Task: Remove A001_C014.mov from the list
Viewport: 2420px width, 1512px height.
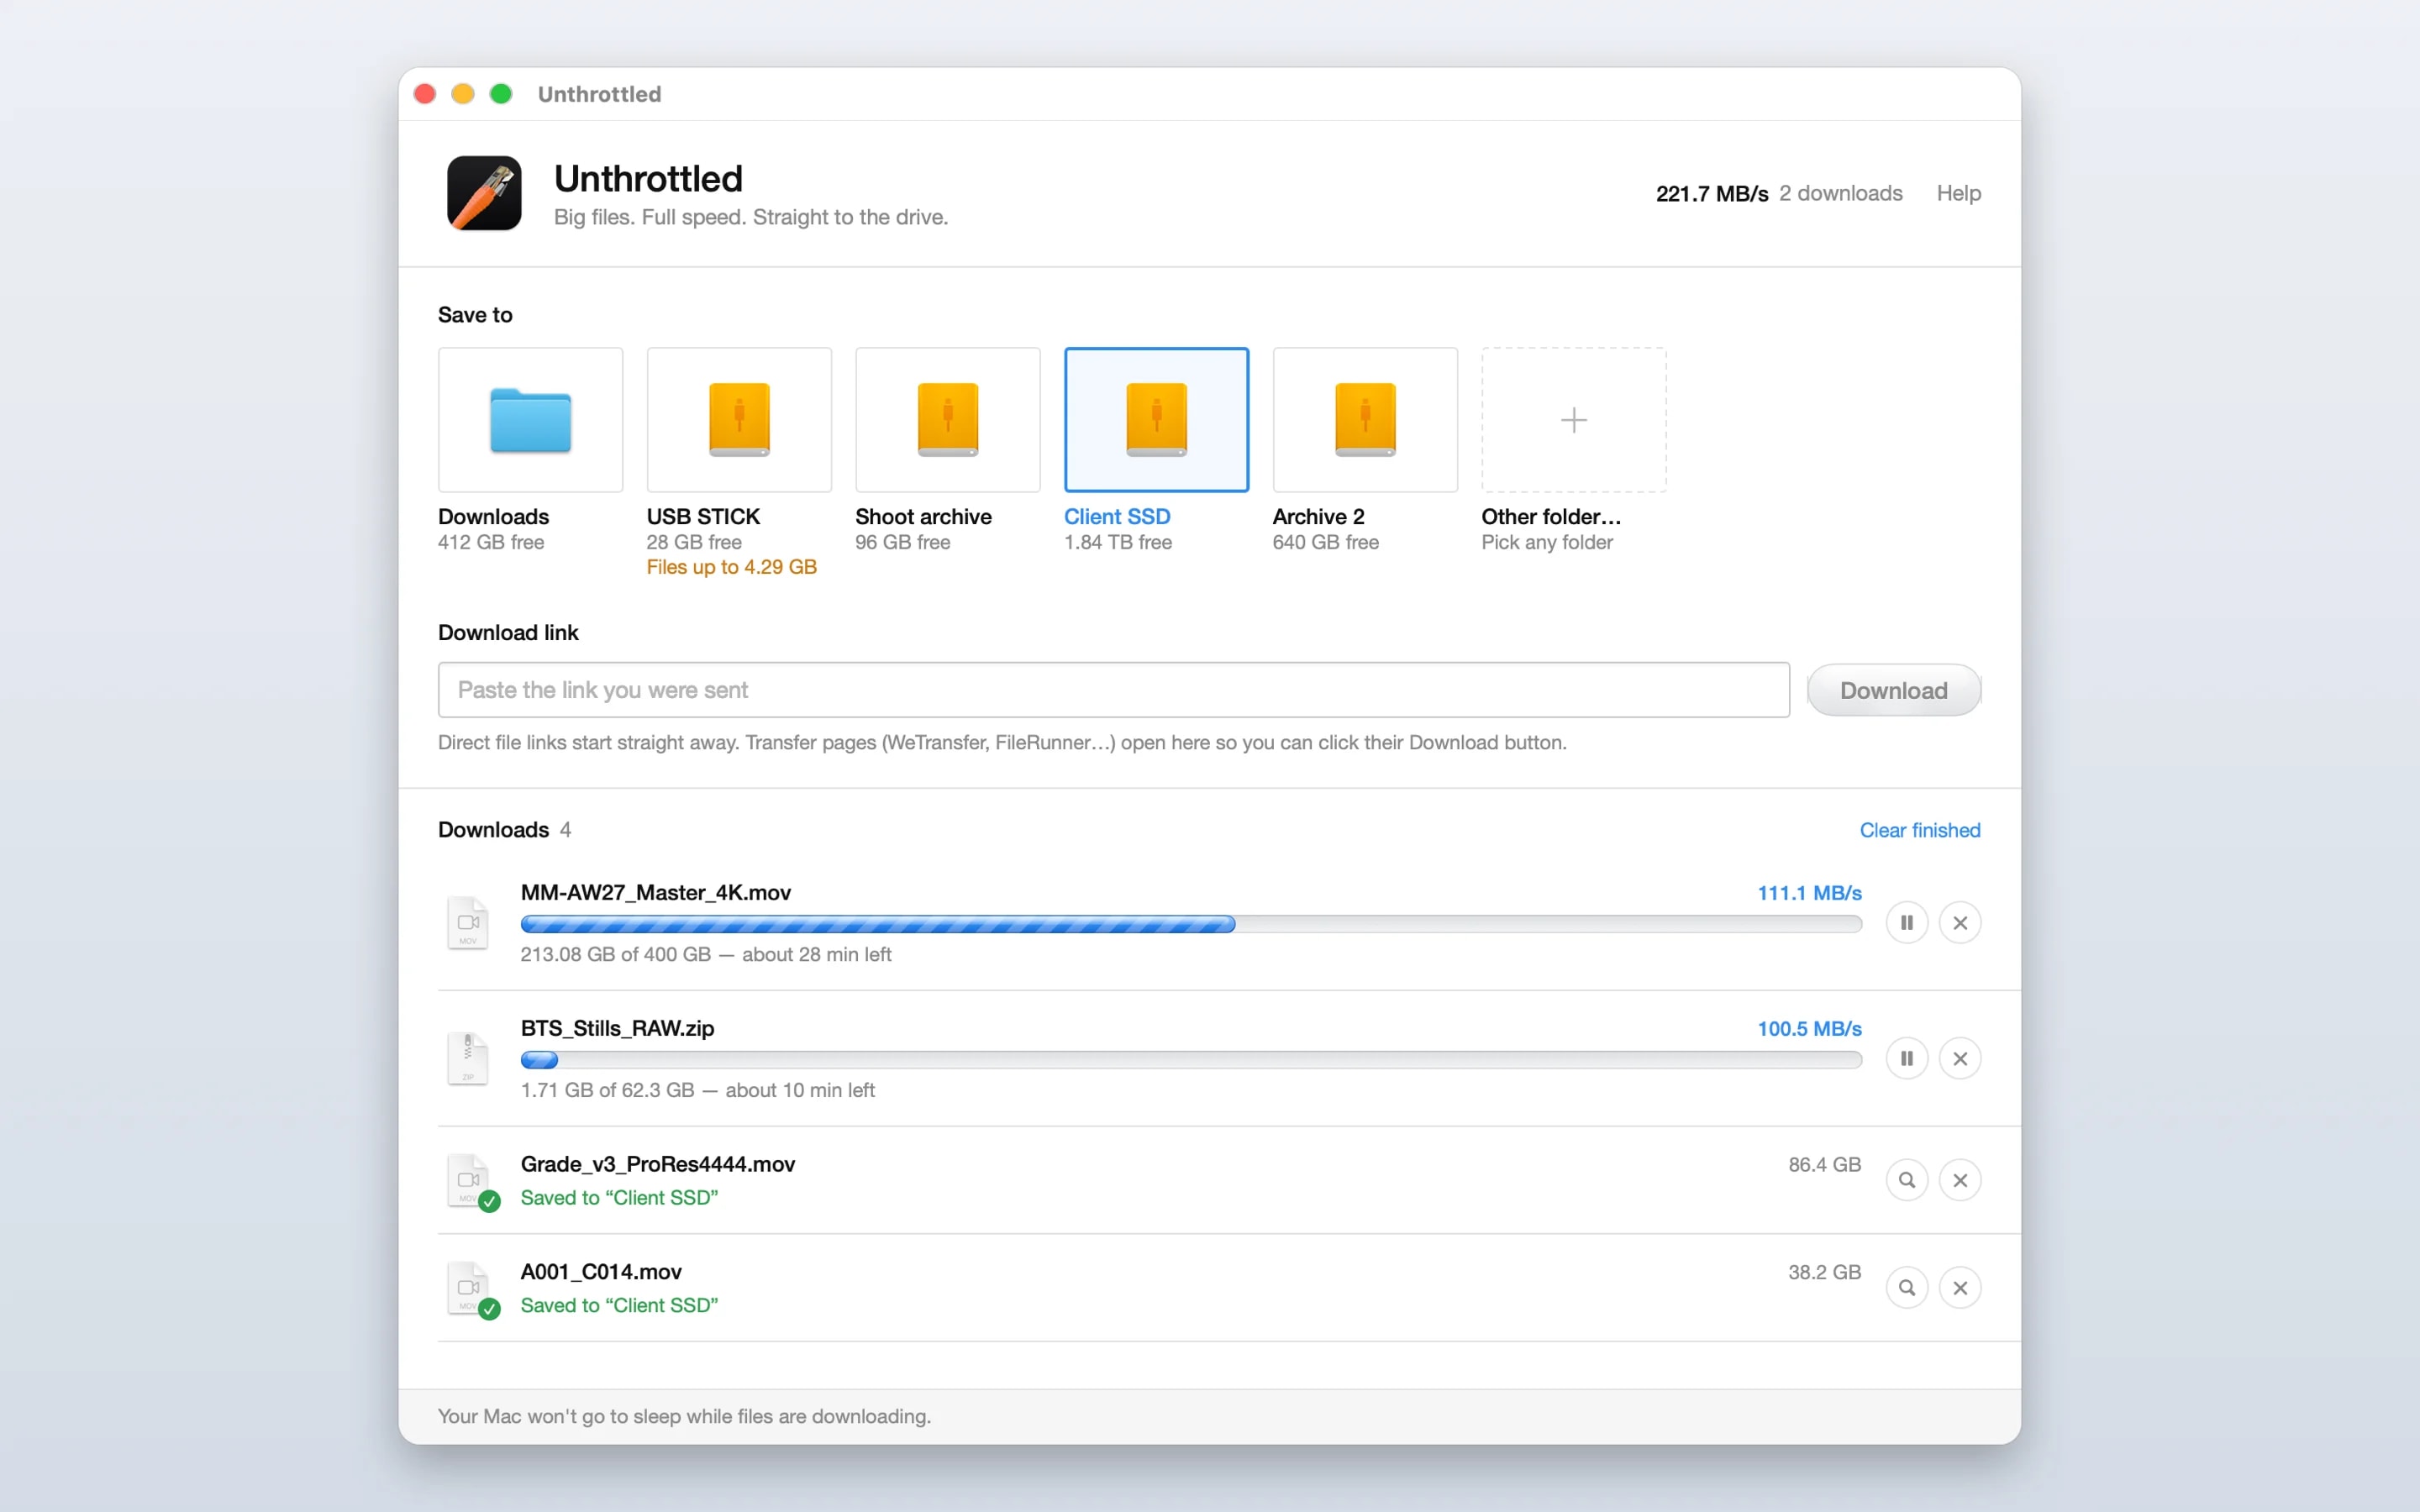Action: point(1960,1288)
